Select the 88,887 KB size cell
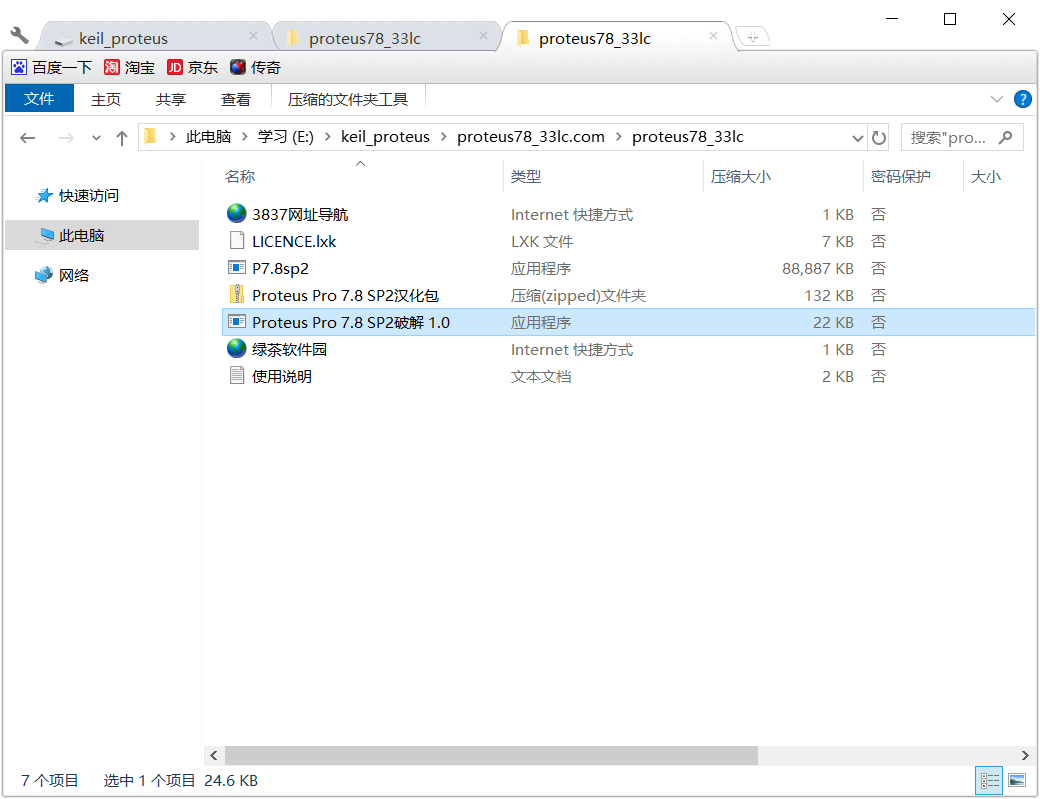 (x=817, y=269)
